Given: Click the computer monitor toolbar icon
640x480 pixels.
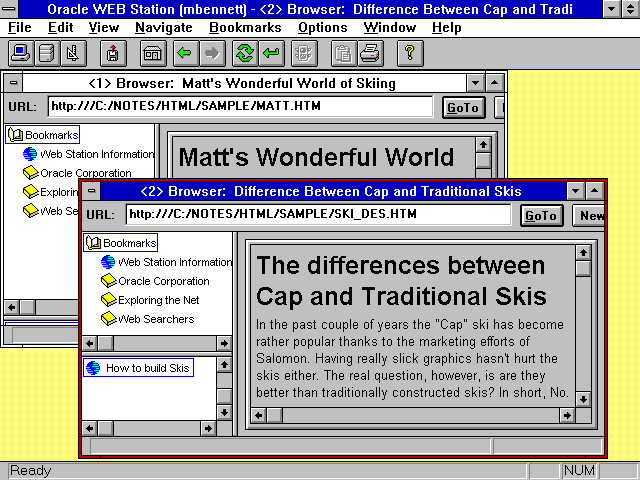Looking at the screenshot, I should pyautogui.click(x=22, y=53).
